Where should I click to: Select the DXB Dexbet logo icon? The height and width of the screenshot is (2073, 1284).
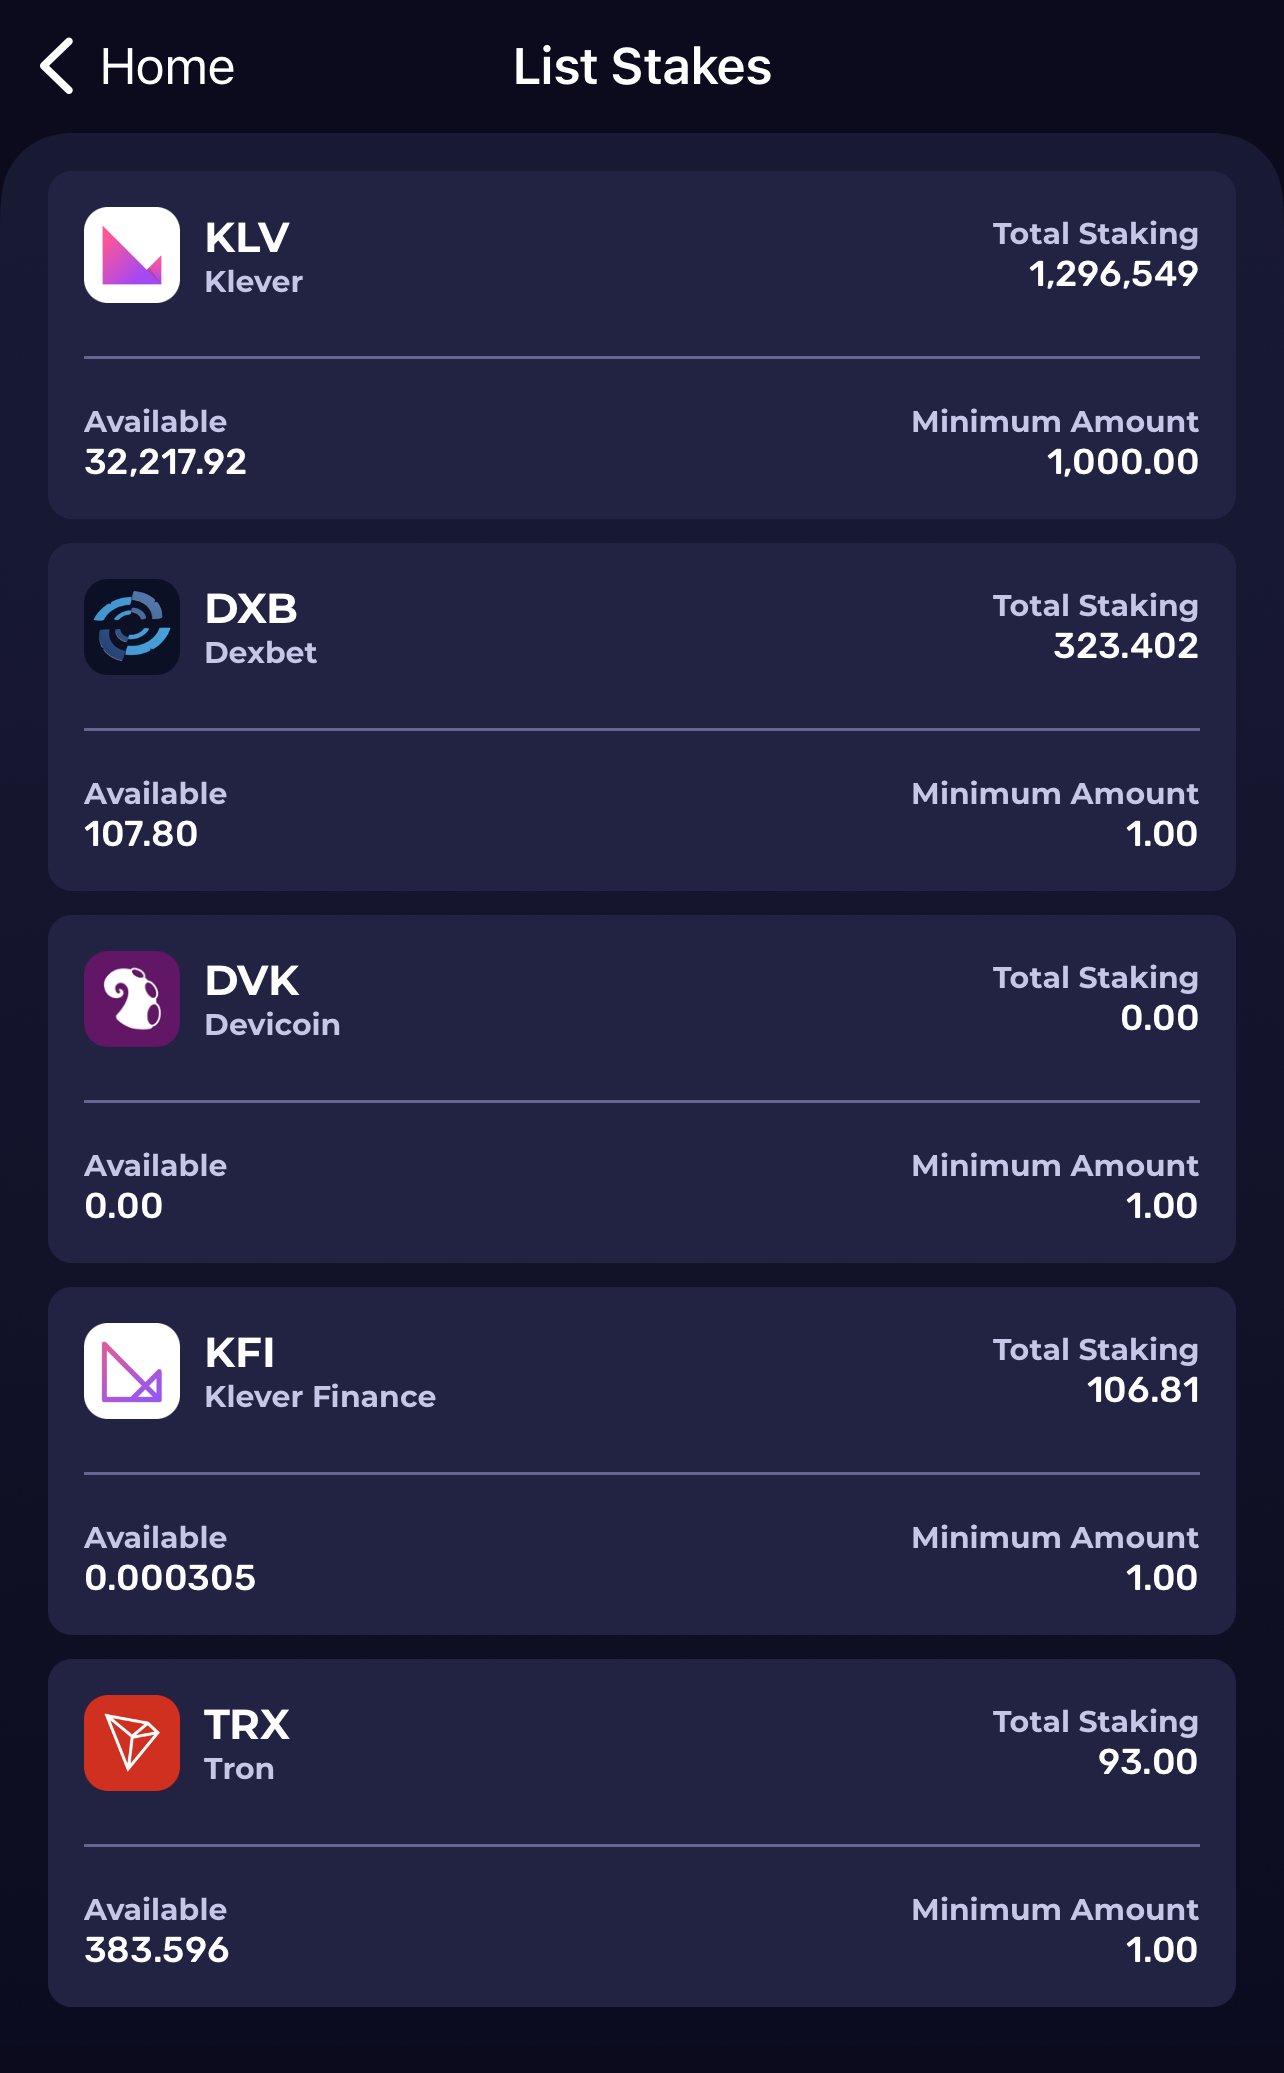pyautogui.click(x=132, y=627)
